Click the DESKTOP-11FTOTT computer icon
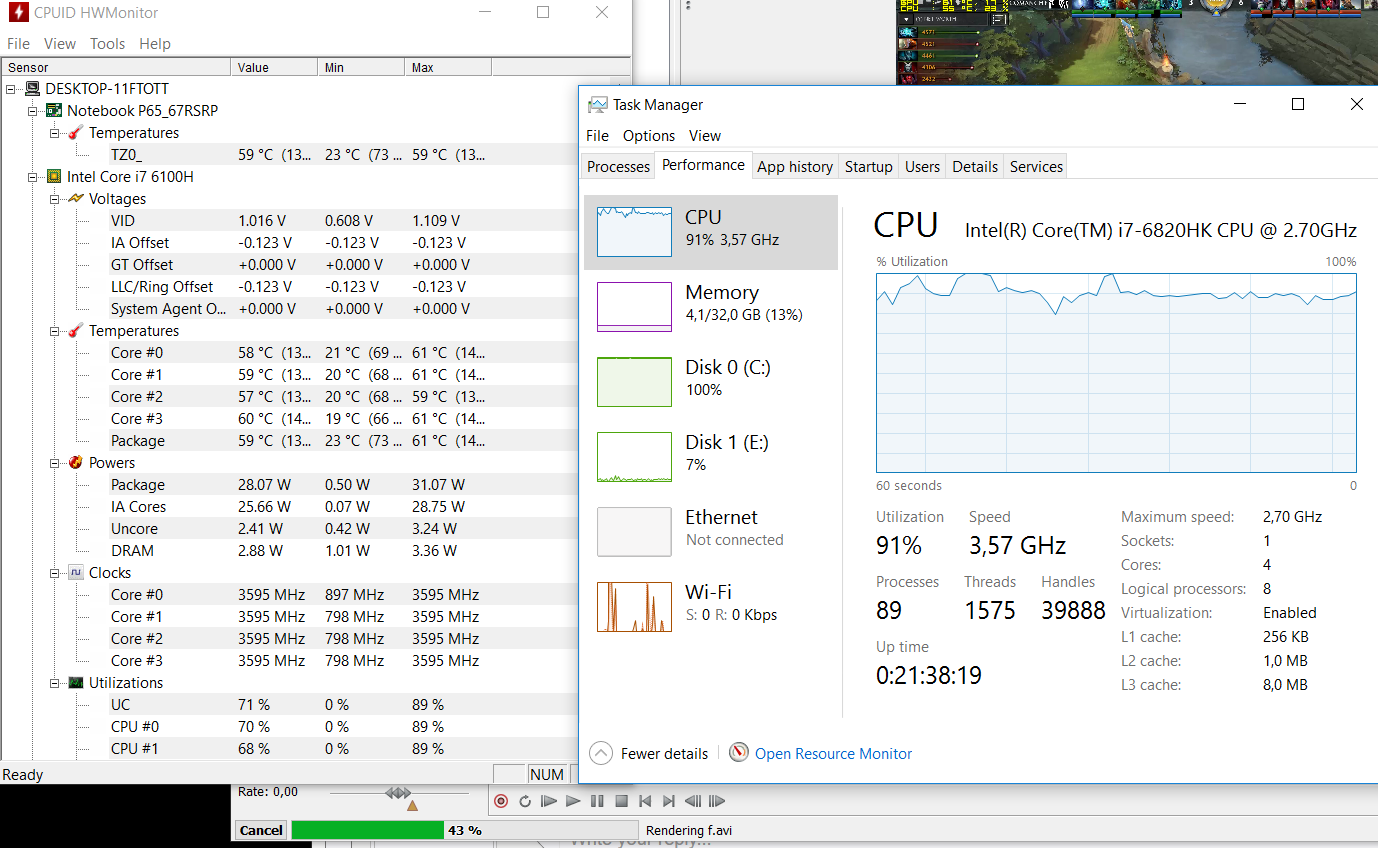The height and width of the screenshot is (848, 1378). pyautogui.click(x=32, y=89)
